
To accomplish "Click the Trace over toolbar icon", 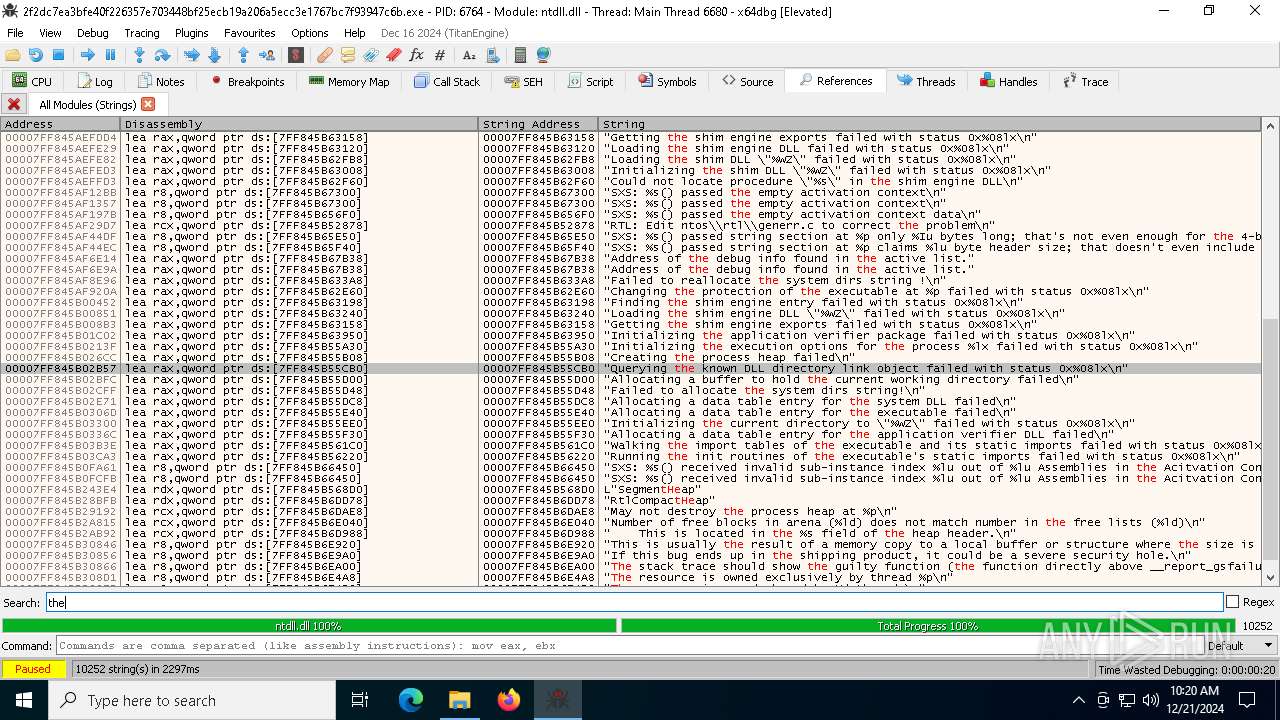I will [214, 55].
